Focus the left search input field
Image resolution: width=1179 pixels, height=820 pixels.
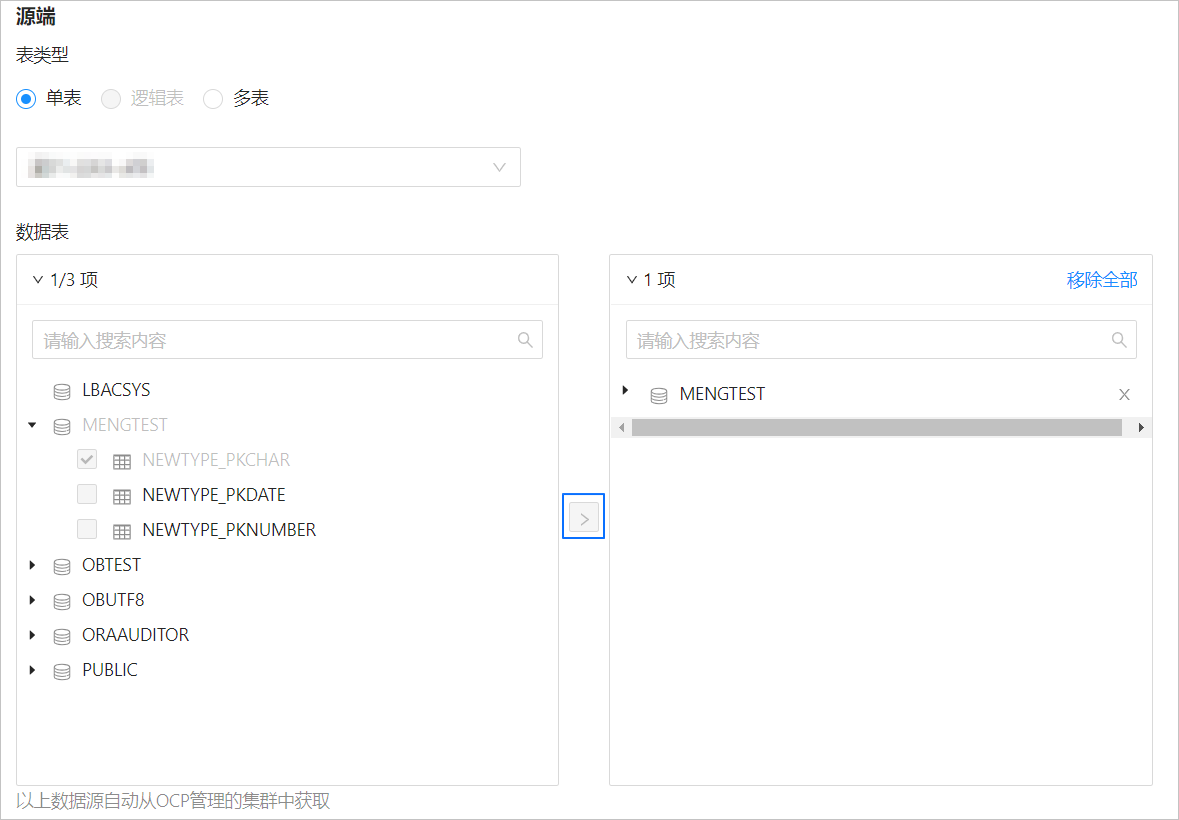pos(287,340)
